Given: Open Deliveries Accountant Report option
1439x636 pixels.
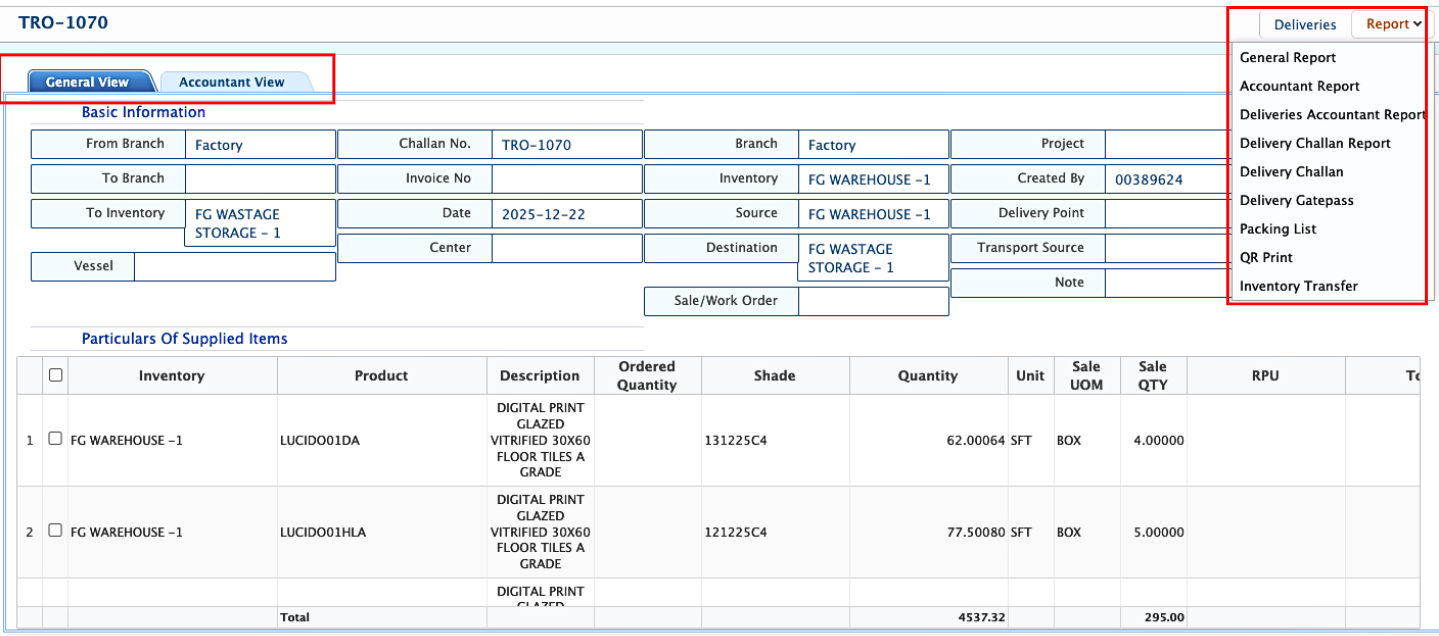Looking at the screenshot, I should tap(1330, 115).
